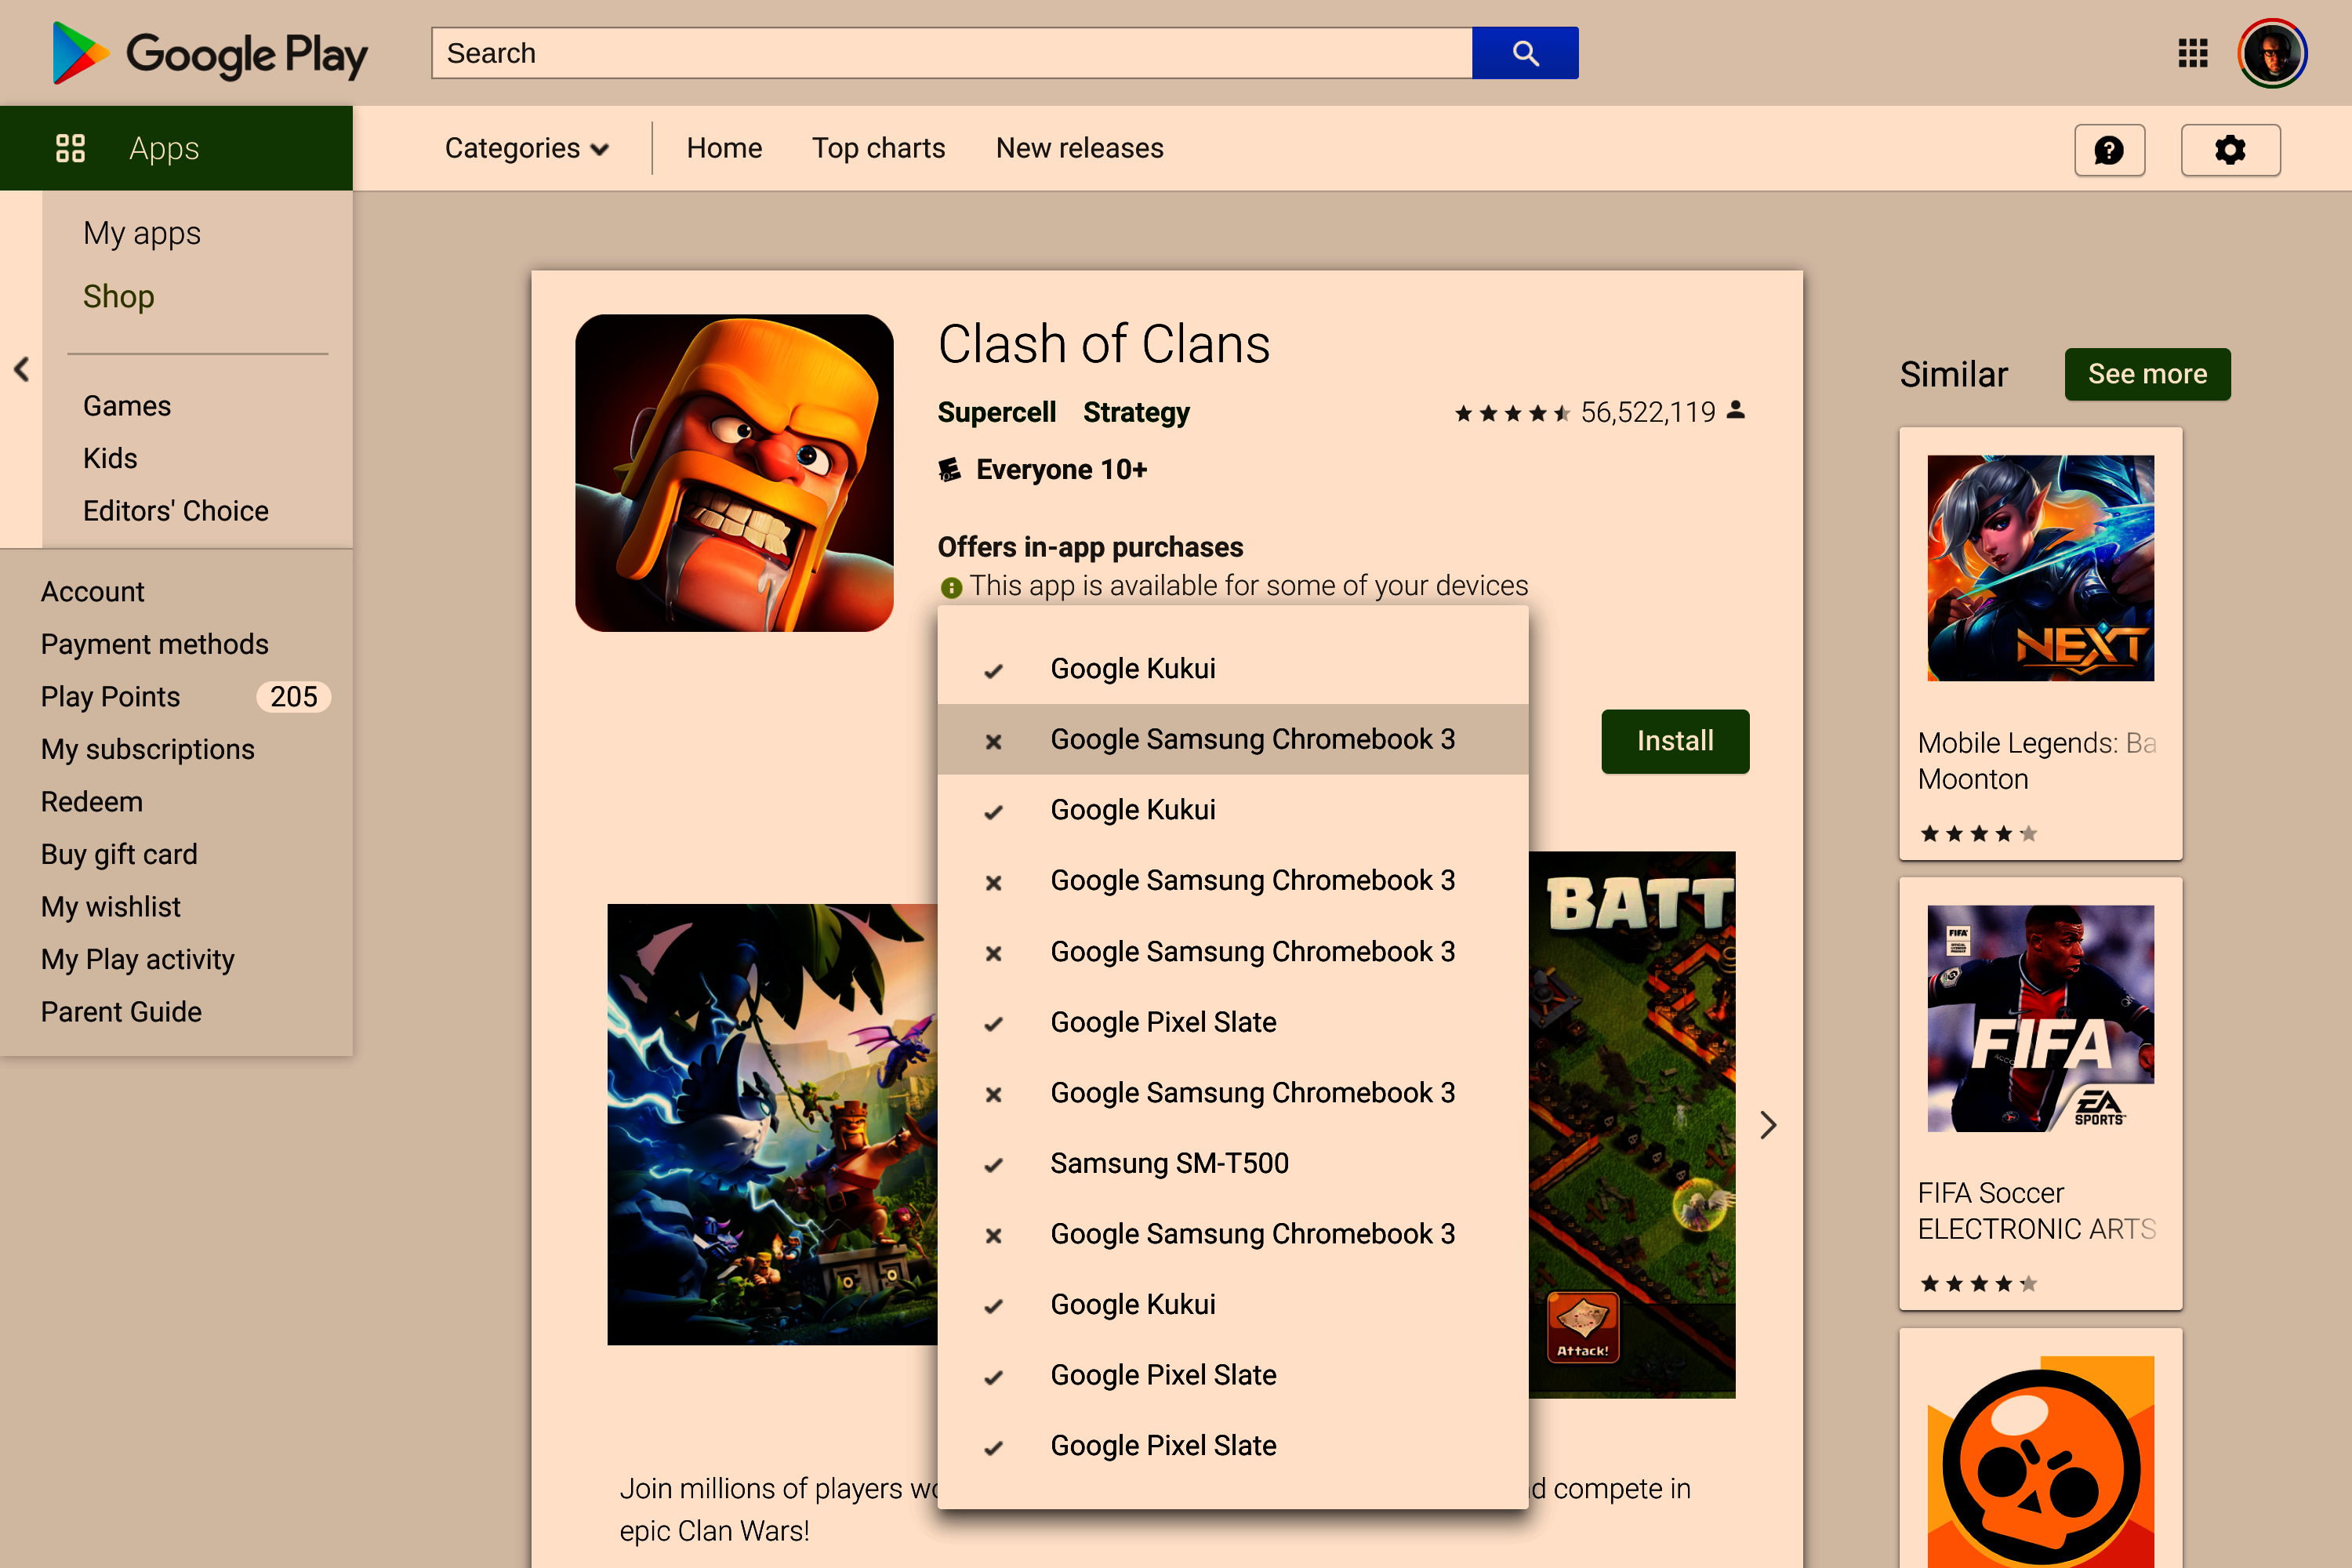2352x1568 pixels.
Task: Open the Games menu item
Action: [x=126, y=405]
